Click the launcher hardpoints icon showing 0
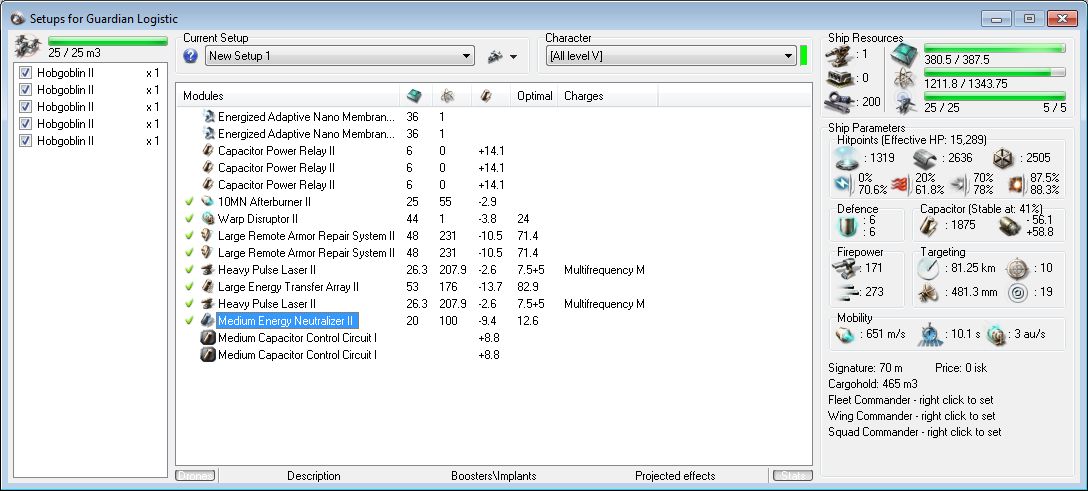This screenshot has height=491, width=1088. coord(839,78)
